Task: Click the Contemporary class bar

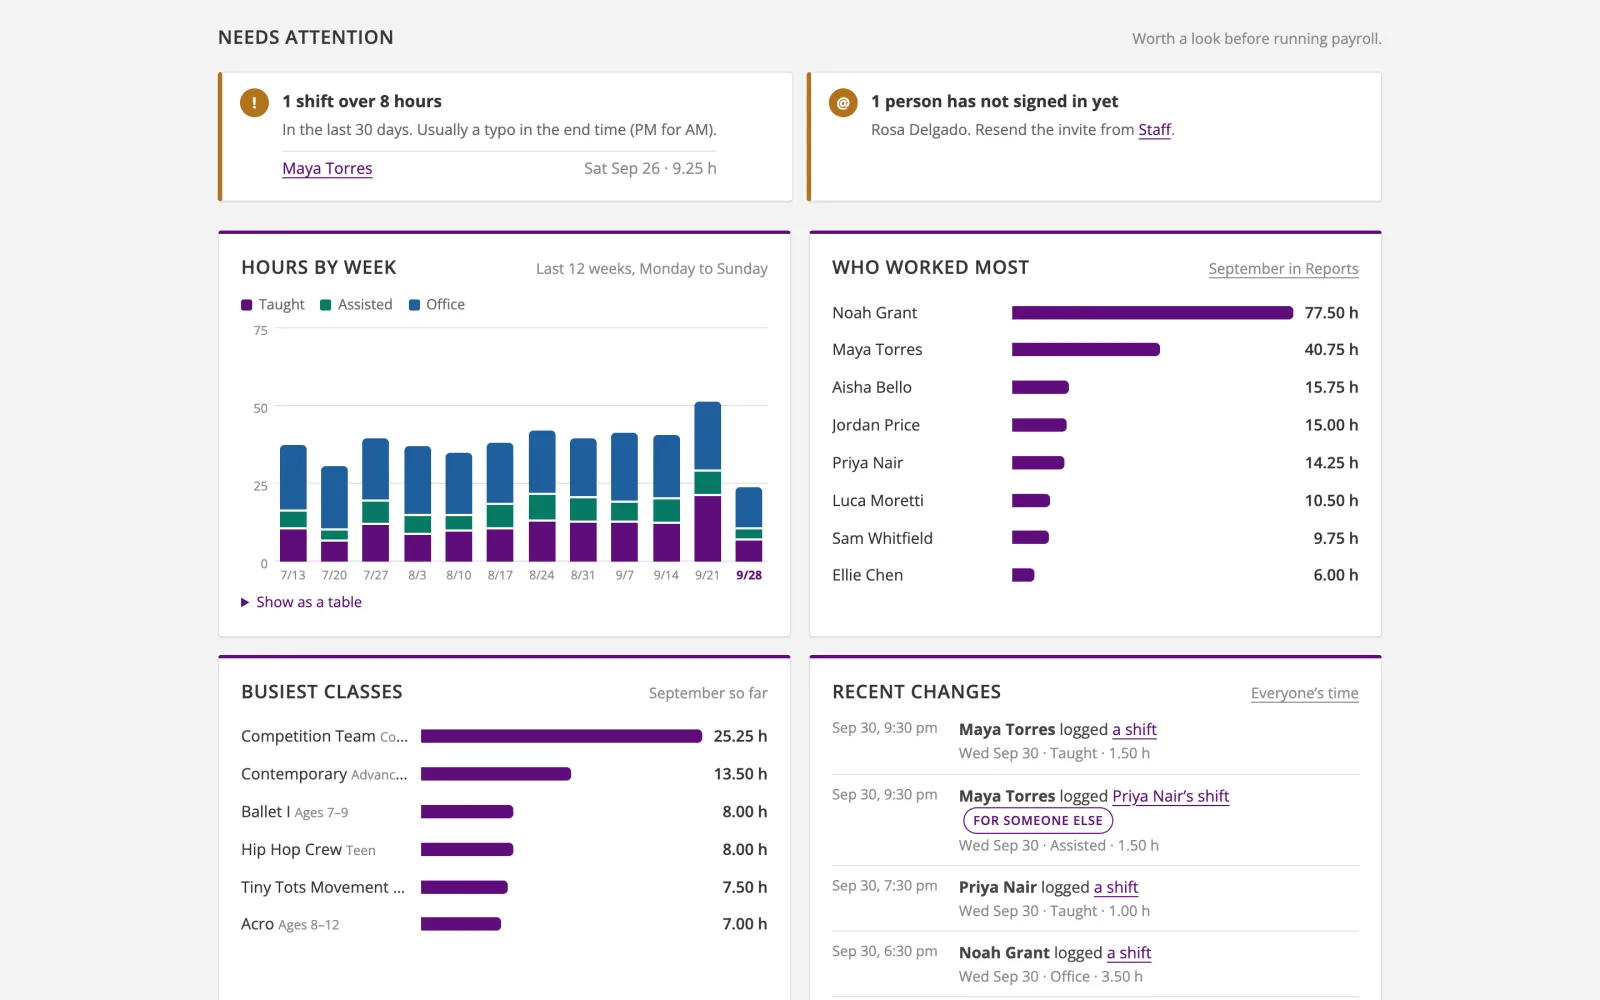Action: click(x=496, y=774)
